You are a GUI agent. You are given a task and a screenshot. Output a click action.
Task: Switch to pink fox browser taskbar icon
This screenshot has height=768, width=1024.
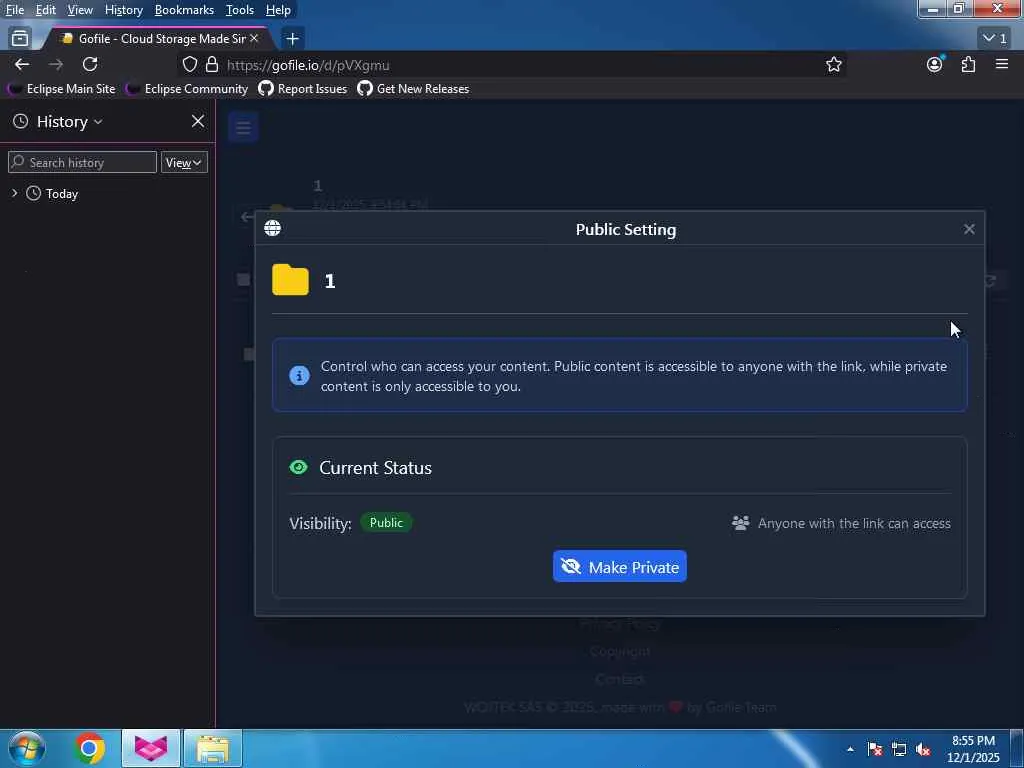tap(151, 748)
